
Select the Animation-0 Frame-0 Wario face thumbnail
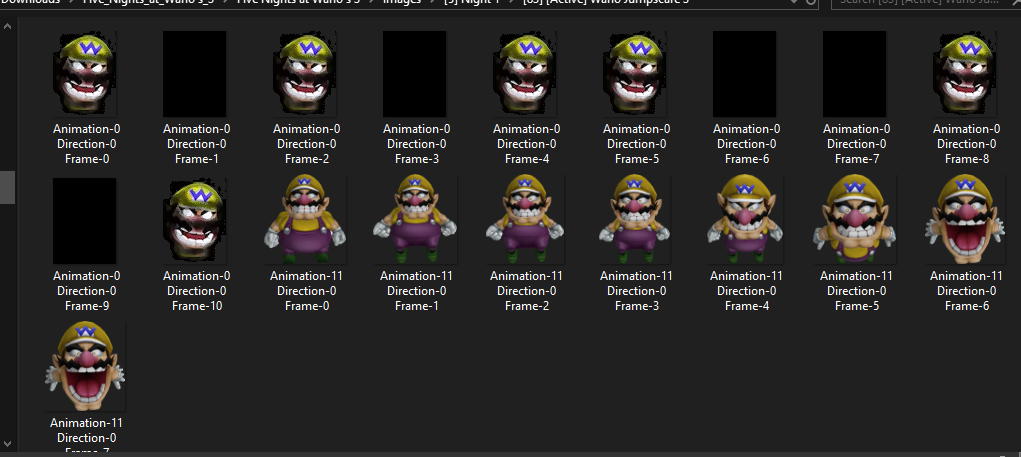(x=86, y=74)
